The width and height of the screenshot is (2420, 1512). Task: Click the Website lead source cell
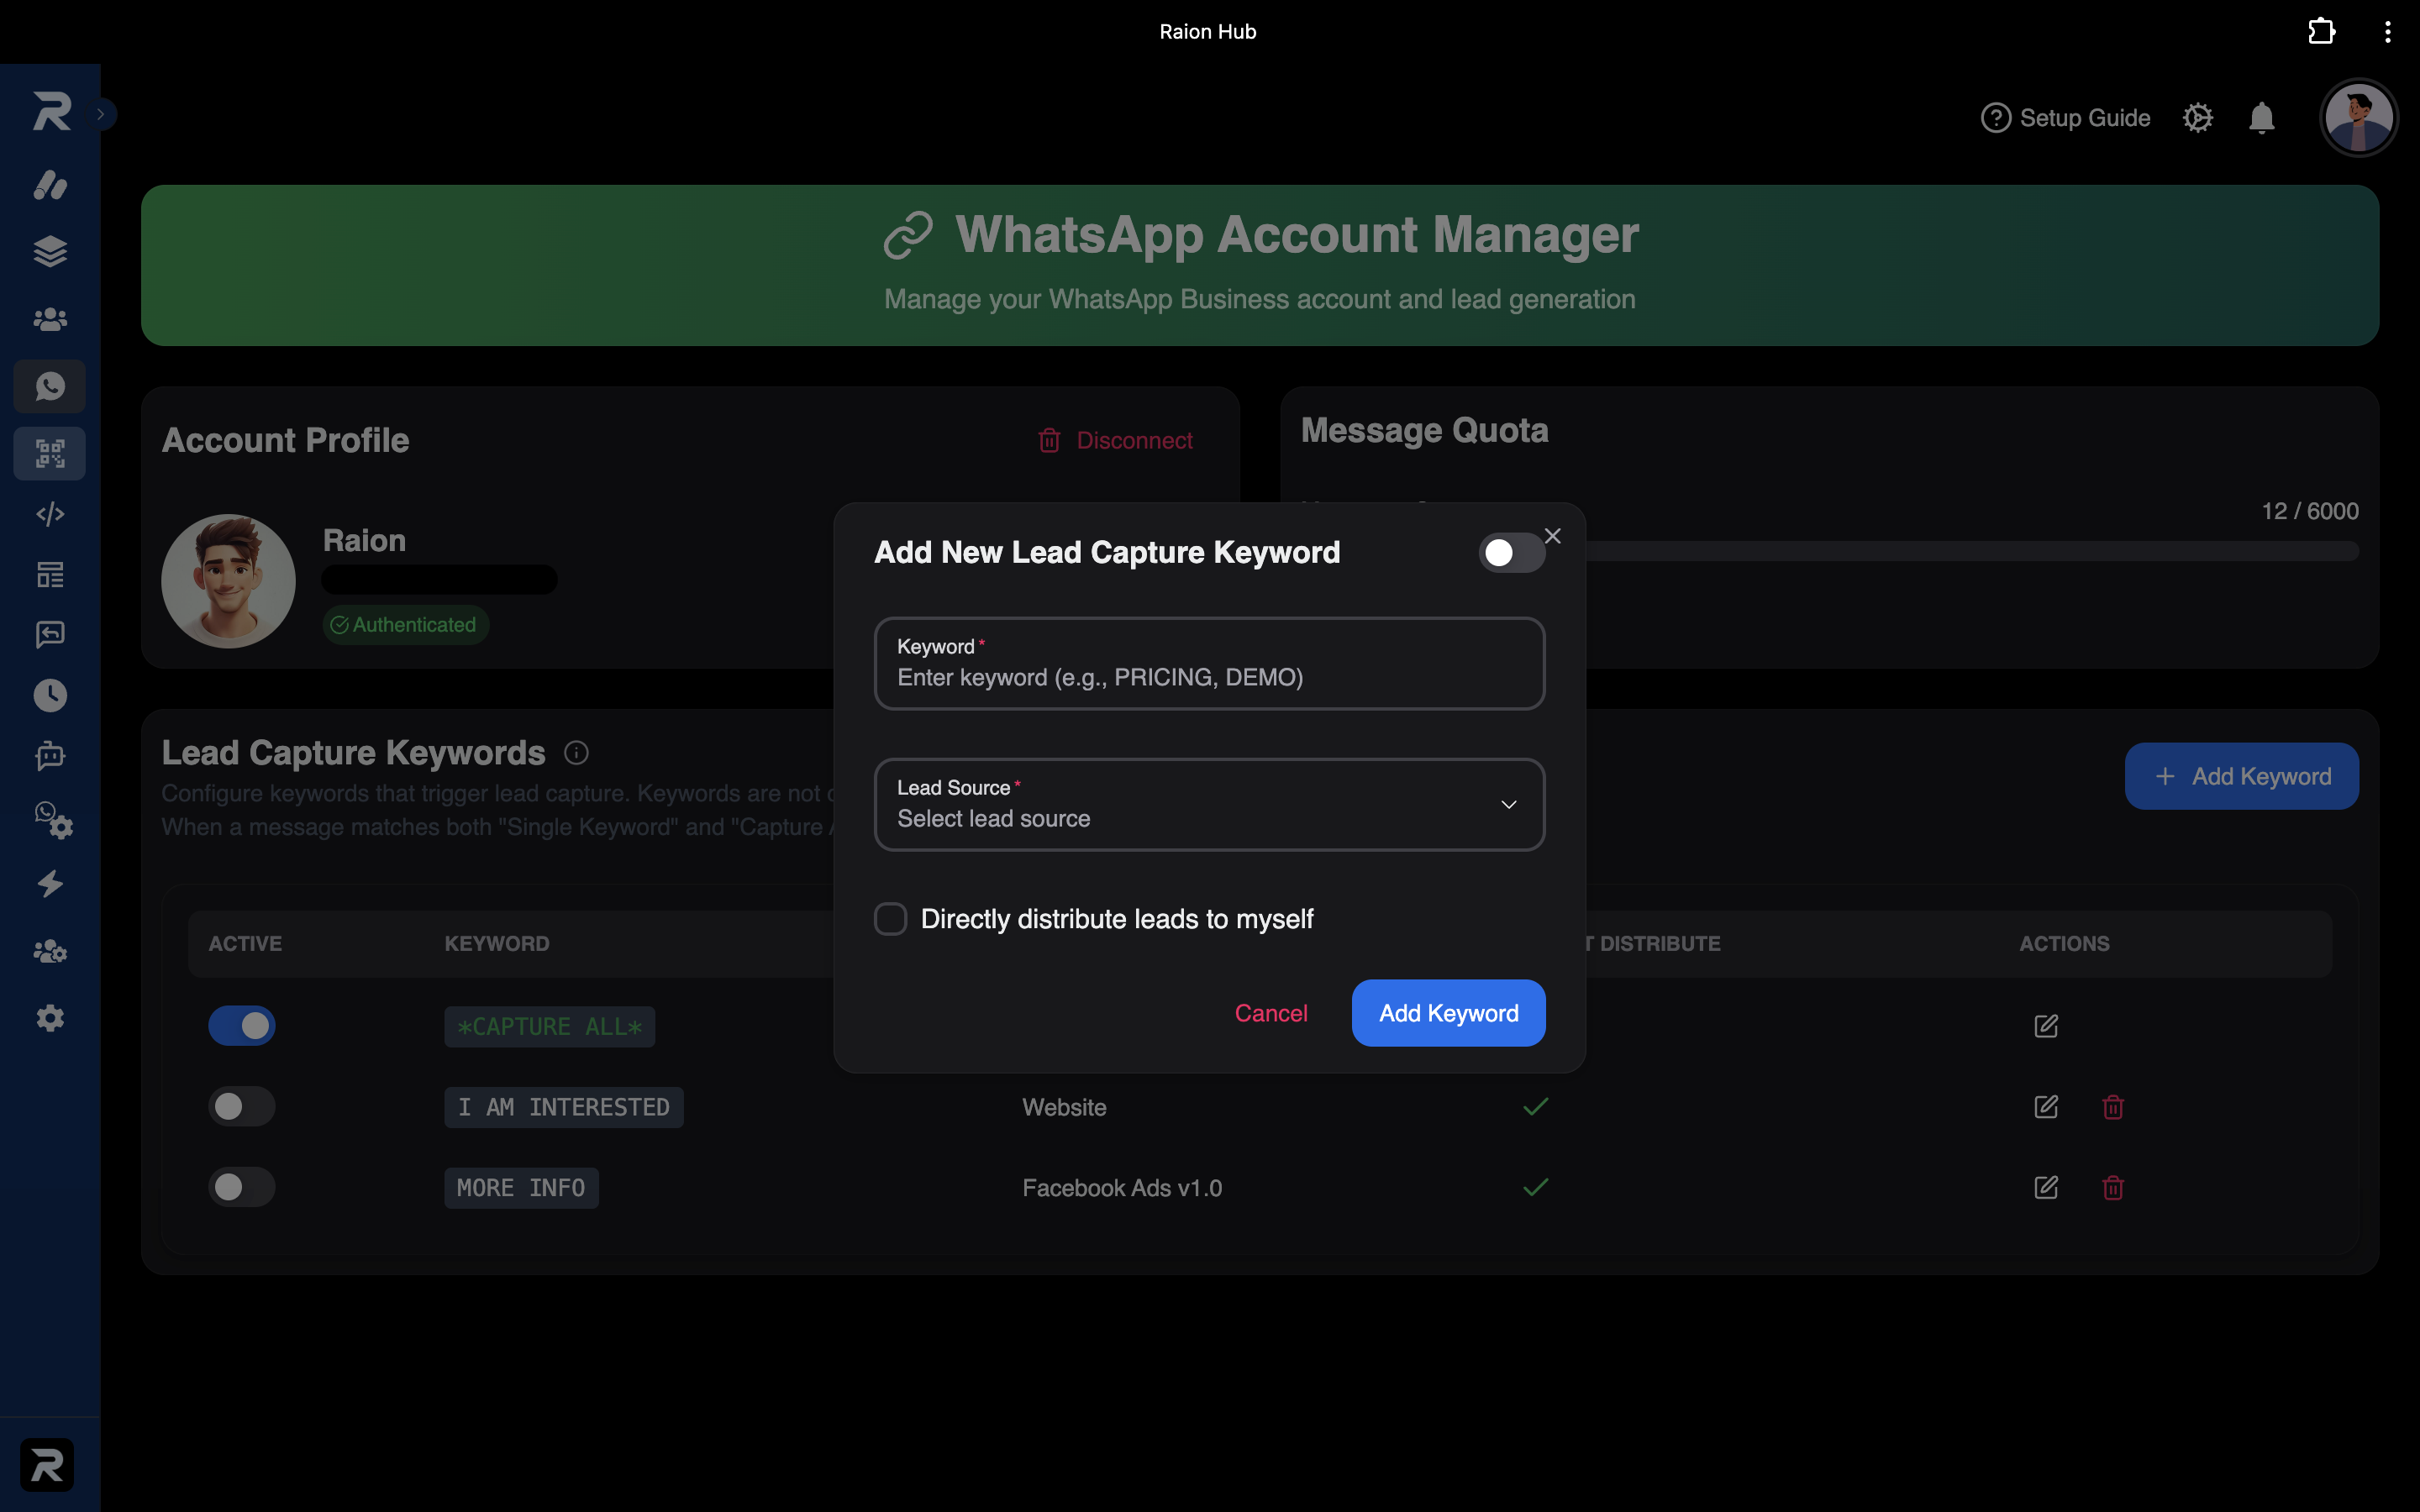[1064, 1107]
